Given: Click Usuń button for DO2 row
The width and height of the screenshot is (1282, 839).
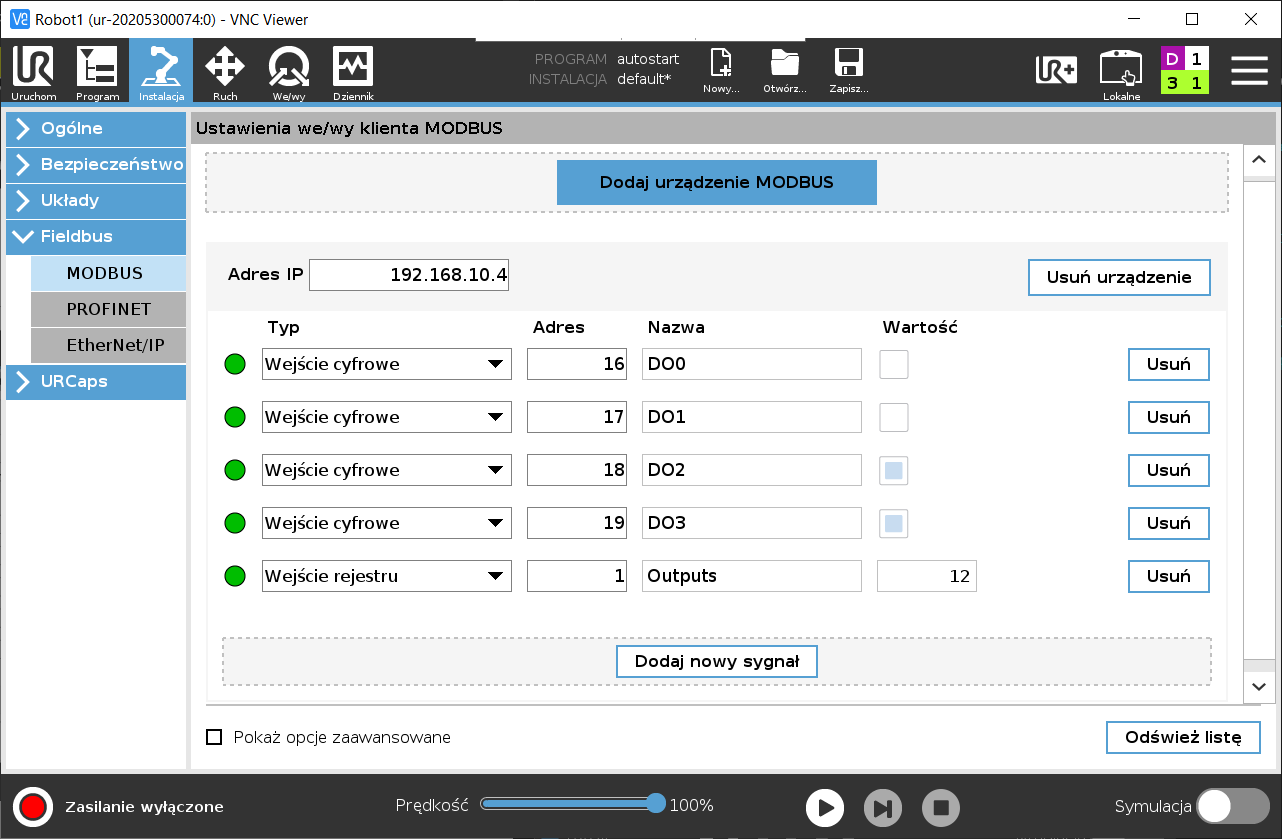Looking at the screenshot, I should click(1169, 470).
